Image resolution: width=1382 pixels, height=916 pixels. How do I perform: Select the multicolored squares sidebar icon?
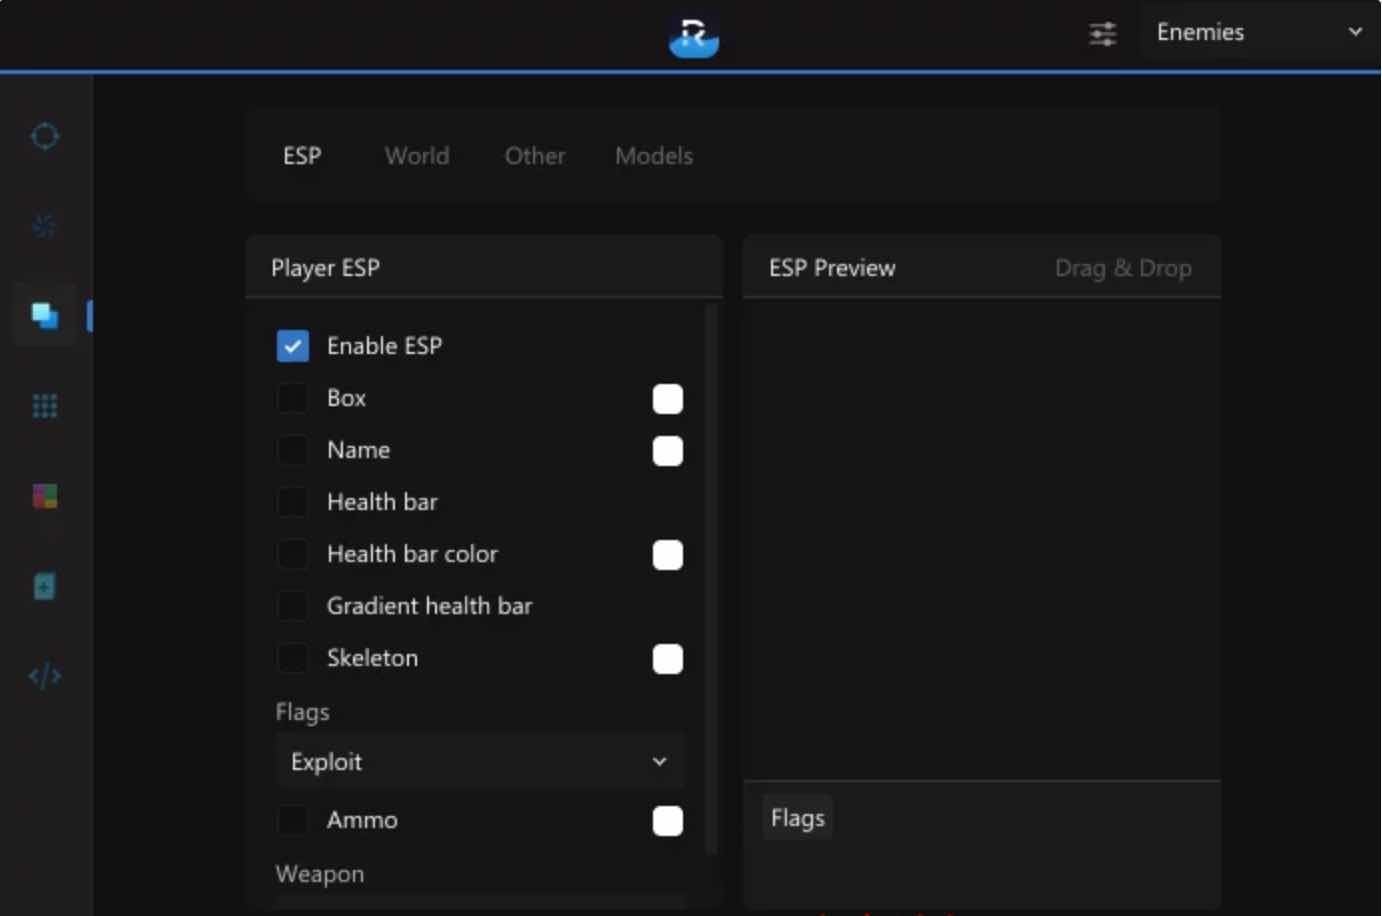45,496
